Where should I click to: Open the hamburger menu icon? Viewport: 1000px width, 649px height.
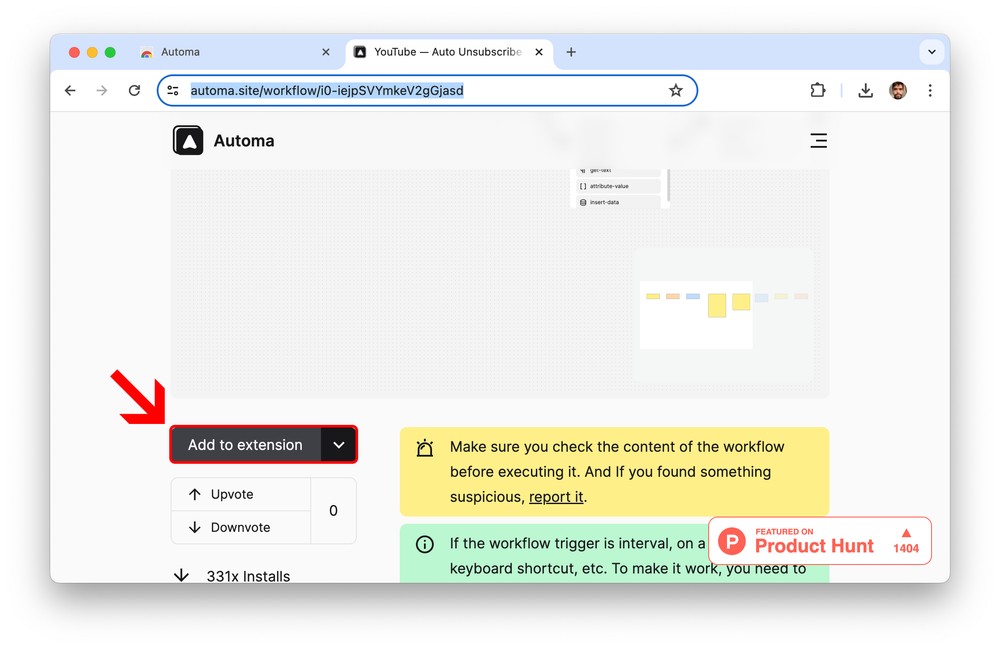coord(818,141)
